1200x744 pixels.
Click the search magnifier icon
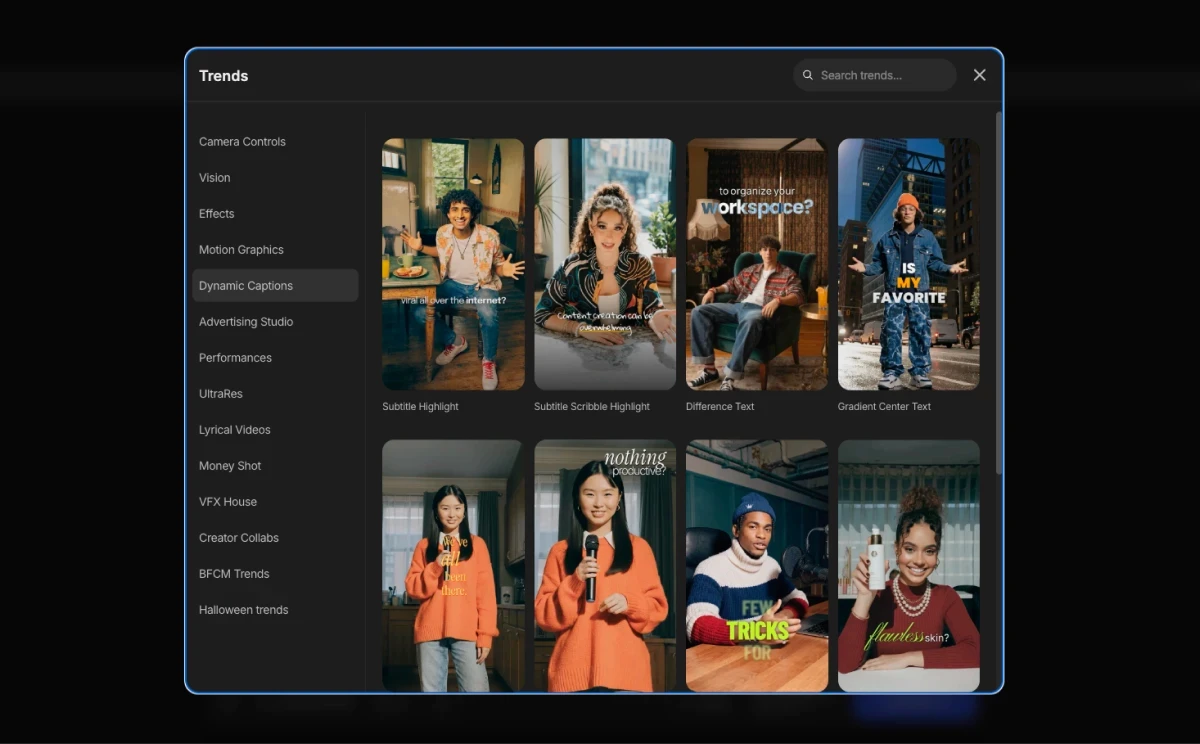(x=808, y=75)
